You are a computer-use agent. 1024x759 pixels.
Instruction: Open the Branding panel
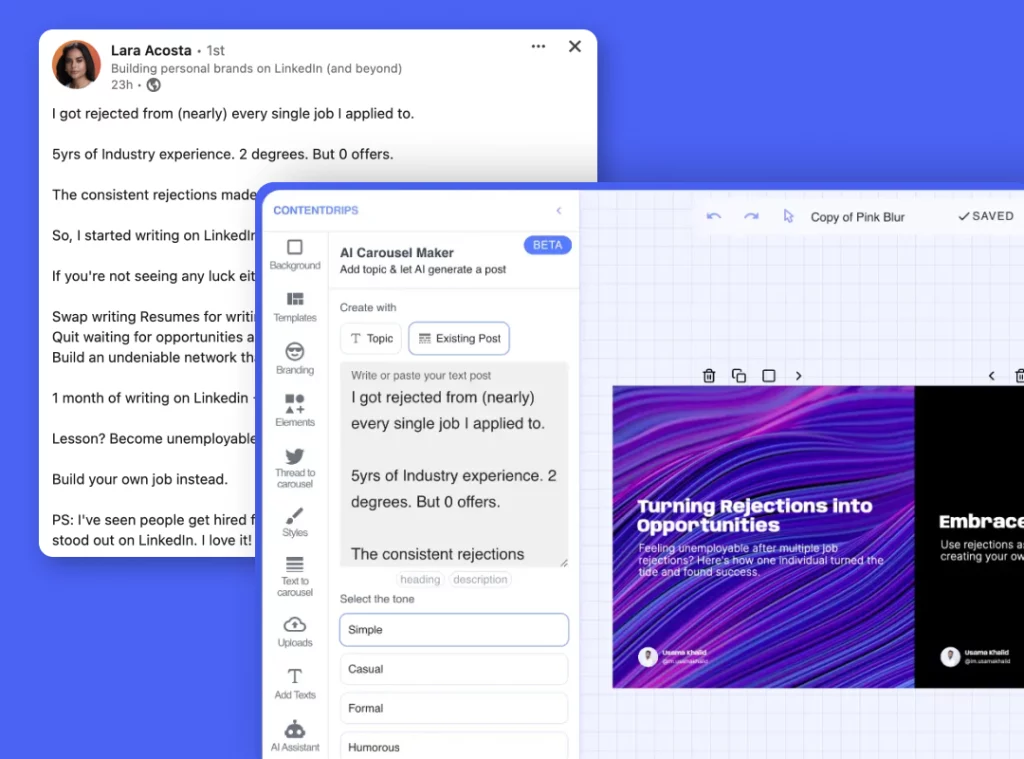pyautogui.click(x=295, y=358)
